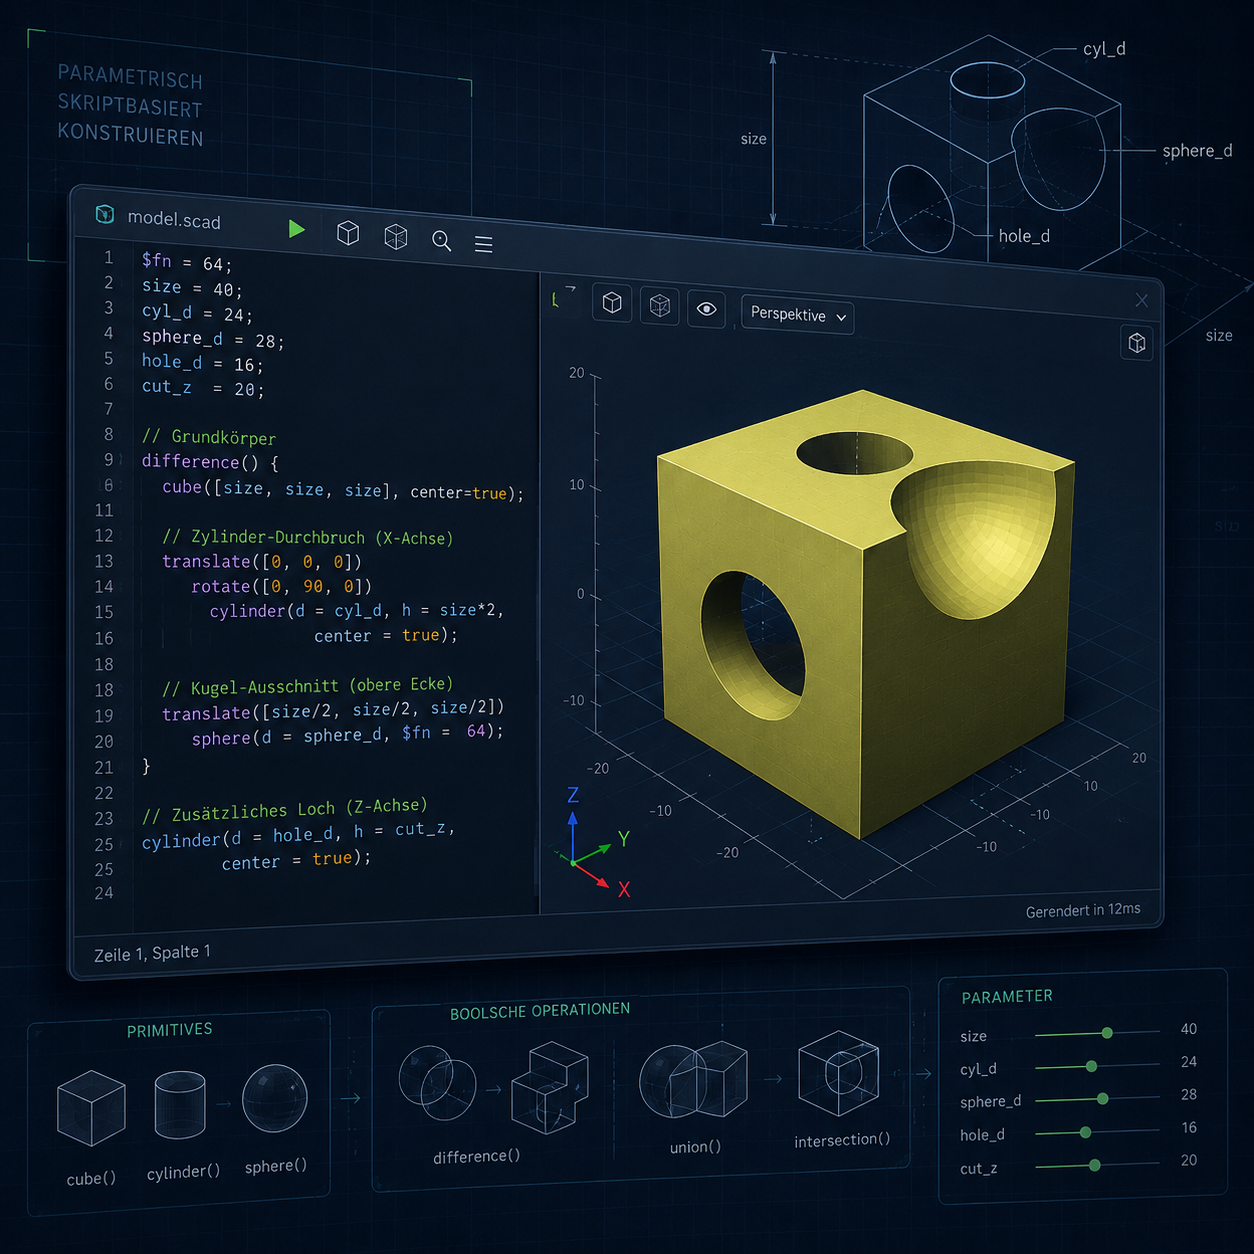The height and width of the screenshot is (1254, 1254).
Task: Click the cyl_d label in wireframe diagram
Action: tap(1104, 48)
